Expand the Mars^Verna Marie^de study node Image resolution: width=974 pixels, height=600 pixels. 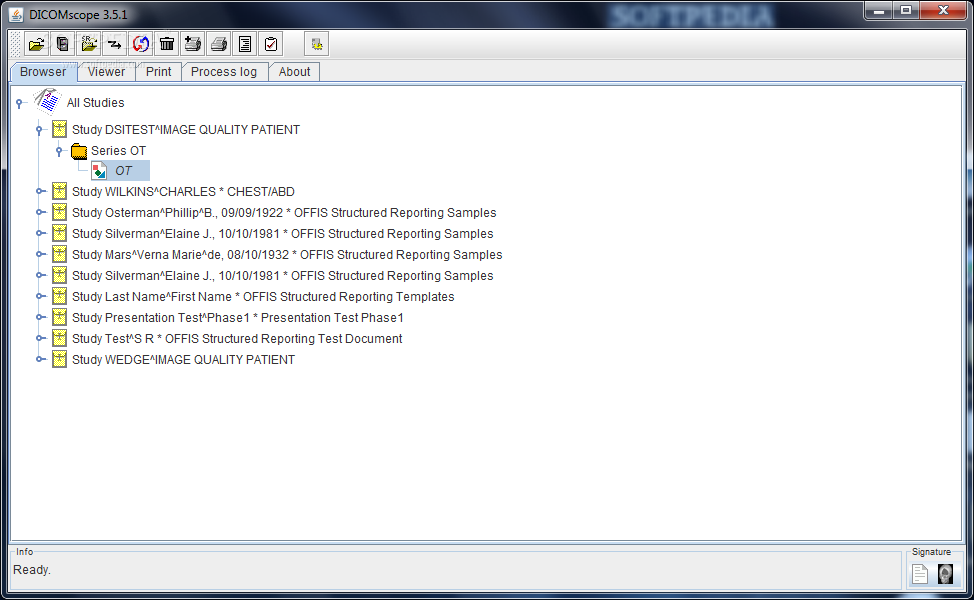pyautogui.click(x=40, y=254)
